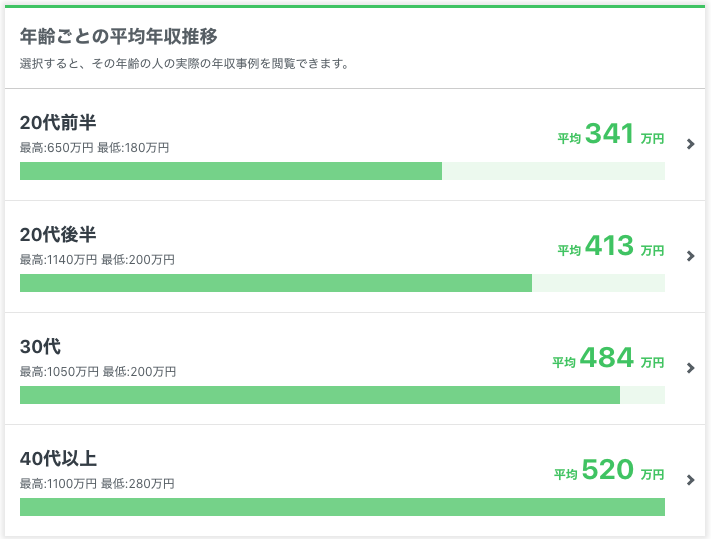
Task: Click the 平均 341 万円 salary figure
Action: coord(611,134)
